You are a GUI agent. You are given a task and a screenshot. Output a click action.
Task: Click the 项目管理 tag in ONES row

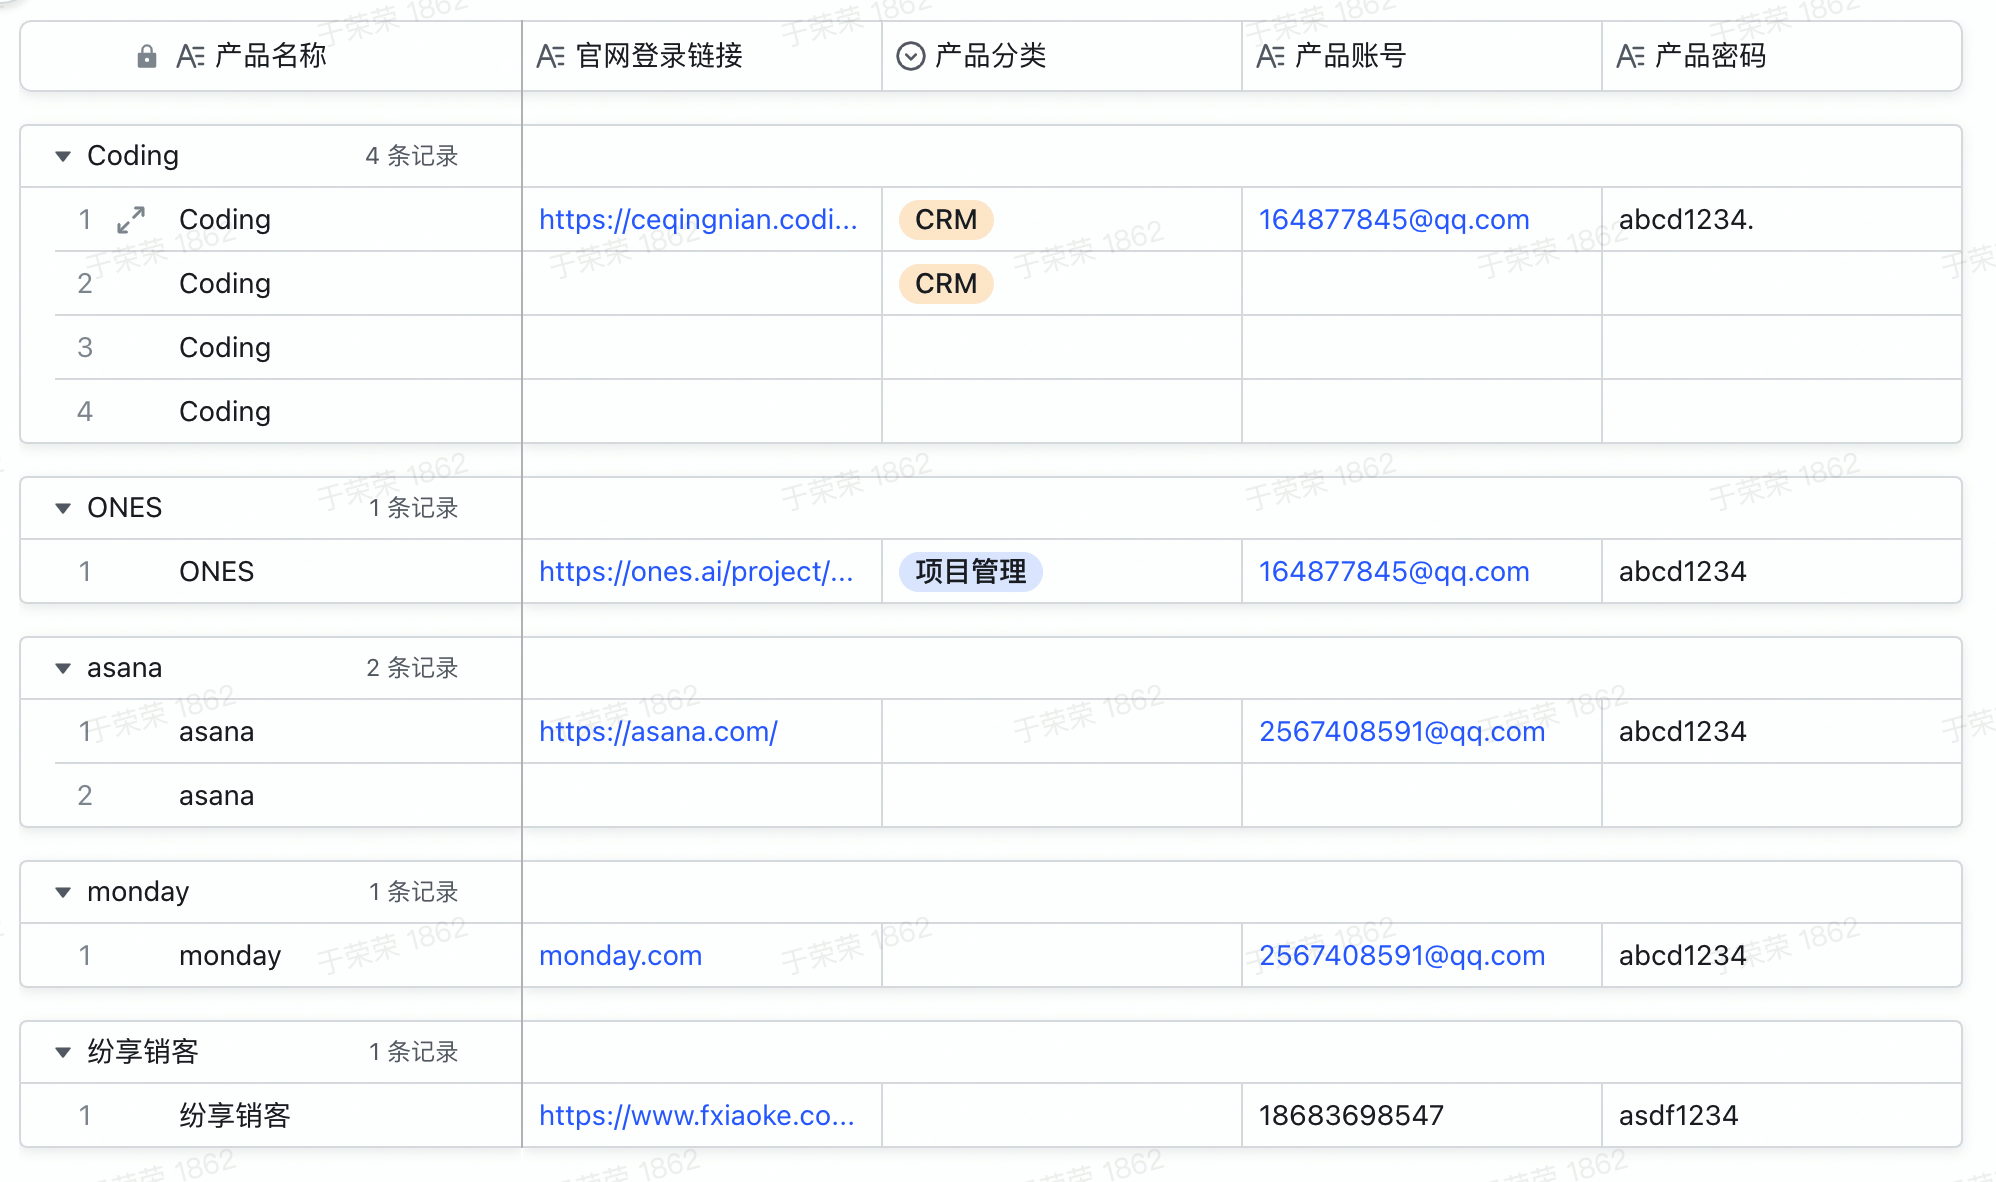(x=970, y=572)
